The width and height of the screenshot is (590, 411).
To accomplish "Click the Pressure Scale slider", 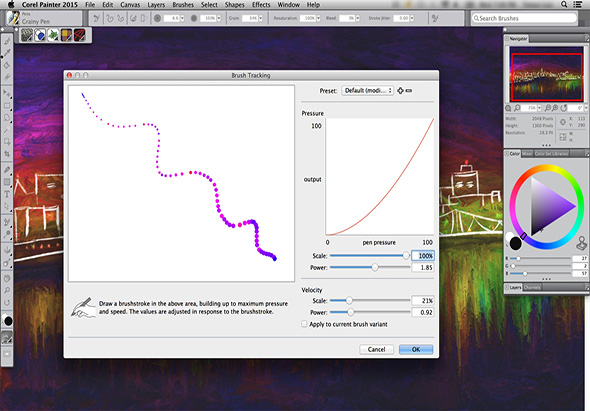I will (x=370, y=256).
